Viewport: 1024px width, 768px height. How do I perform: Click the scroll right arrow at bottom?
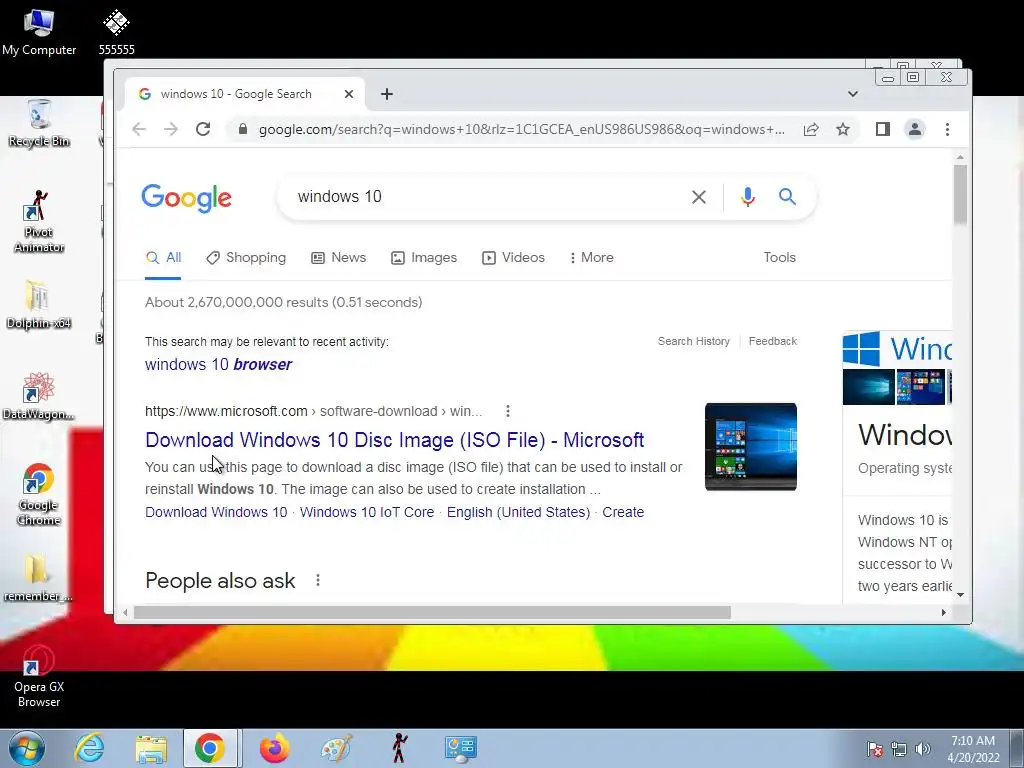[x=944, y=613]
